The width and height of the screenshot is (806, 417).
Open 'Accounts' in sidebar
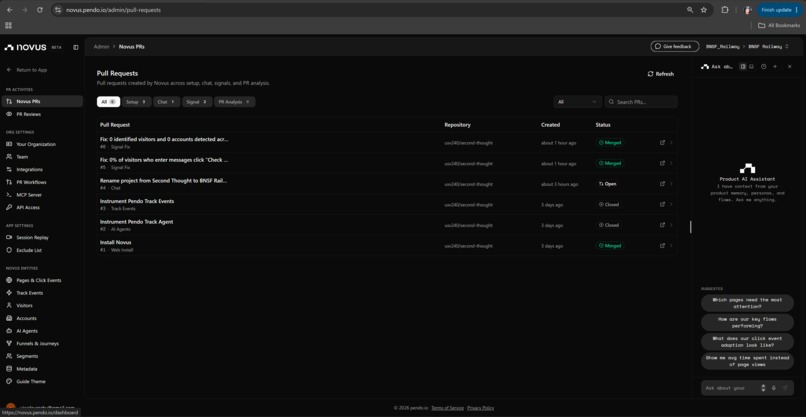click(x=42, y=318)
